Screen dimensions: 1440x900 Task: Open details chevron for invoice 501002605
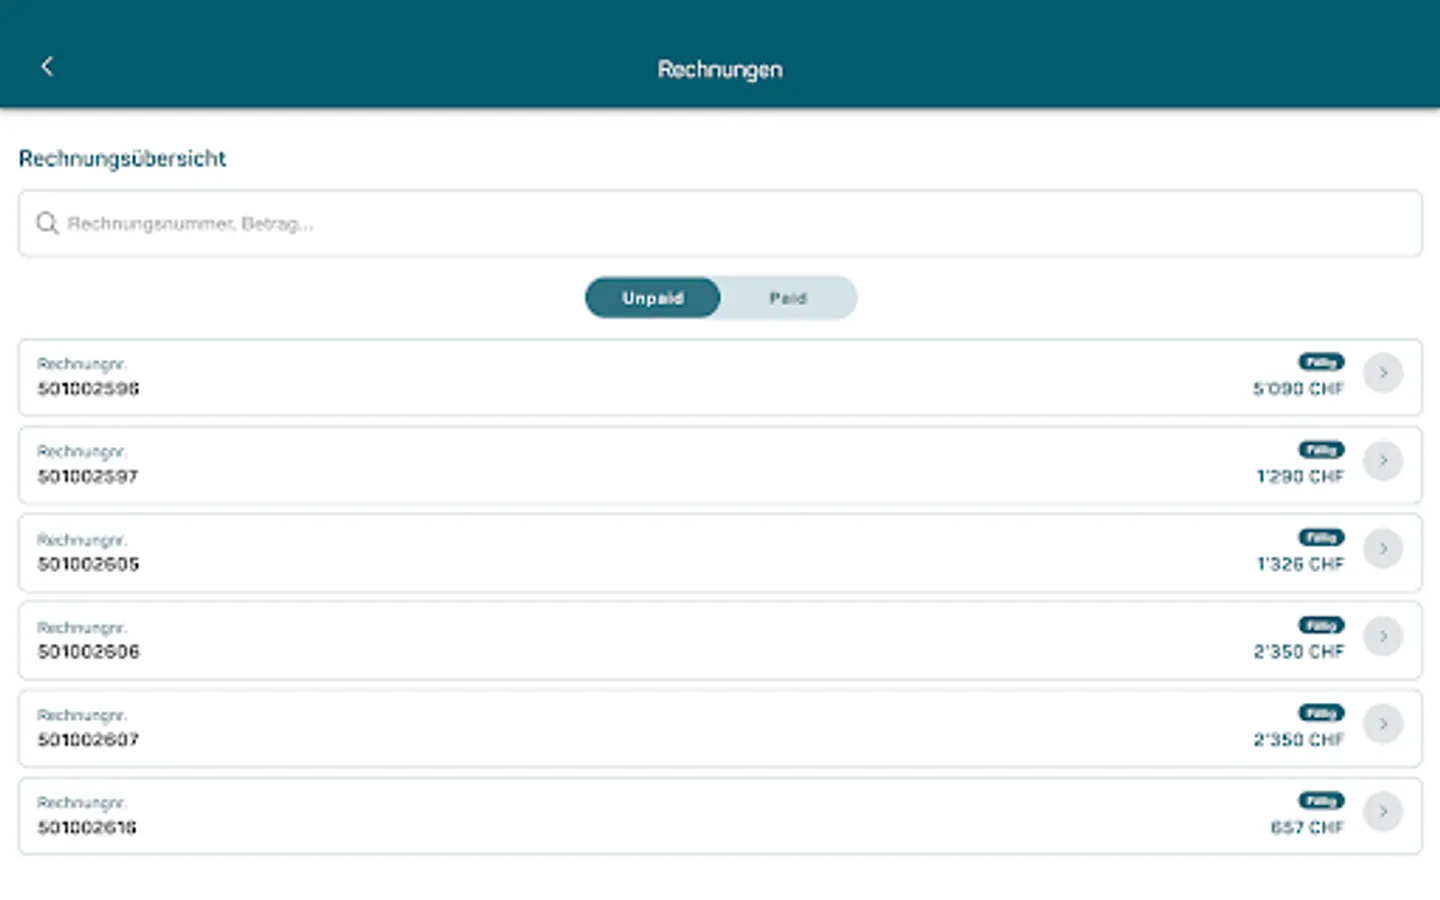[x=1383, y=548]
